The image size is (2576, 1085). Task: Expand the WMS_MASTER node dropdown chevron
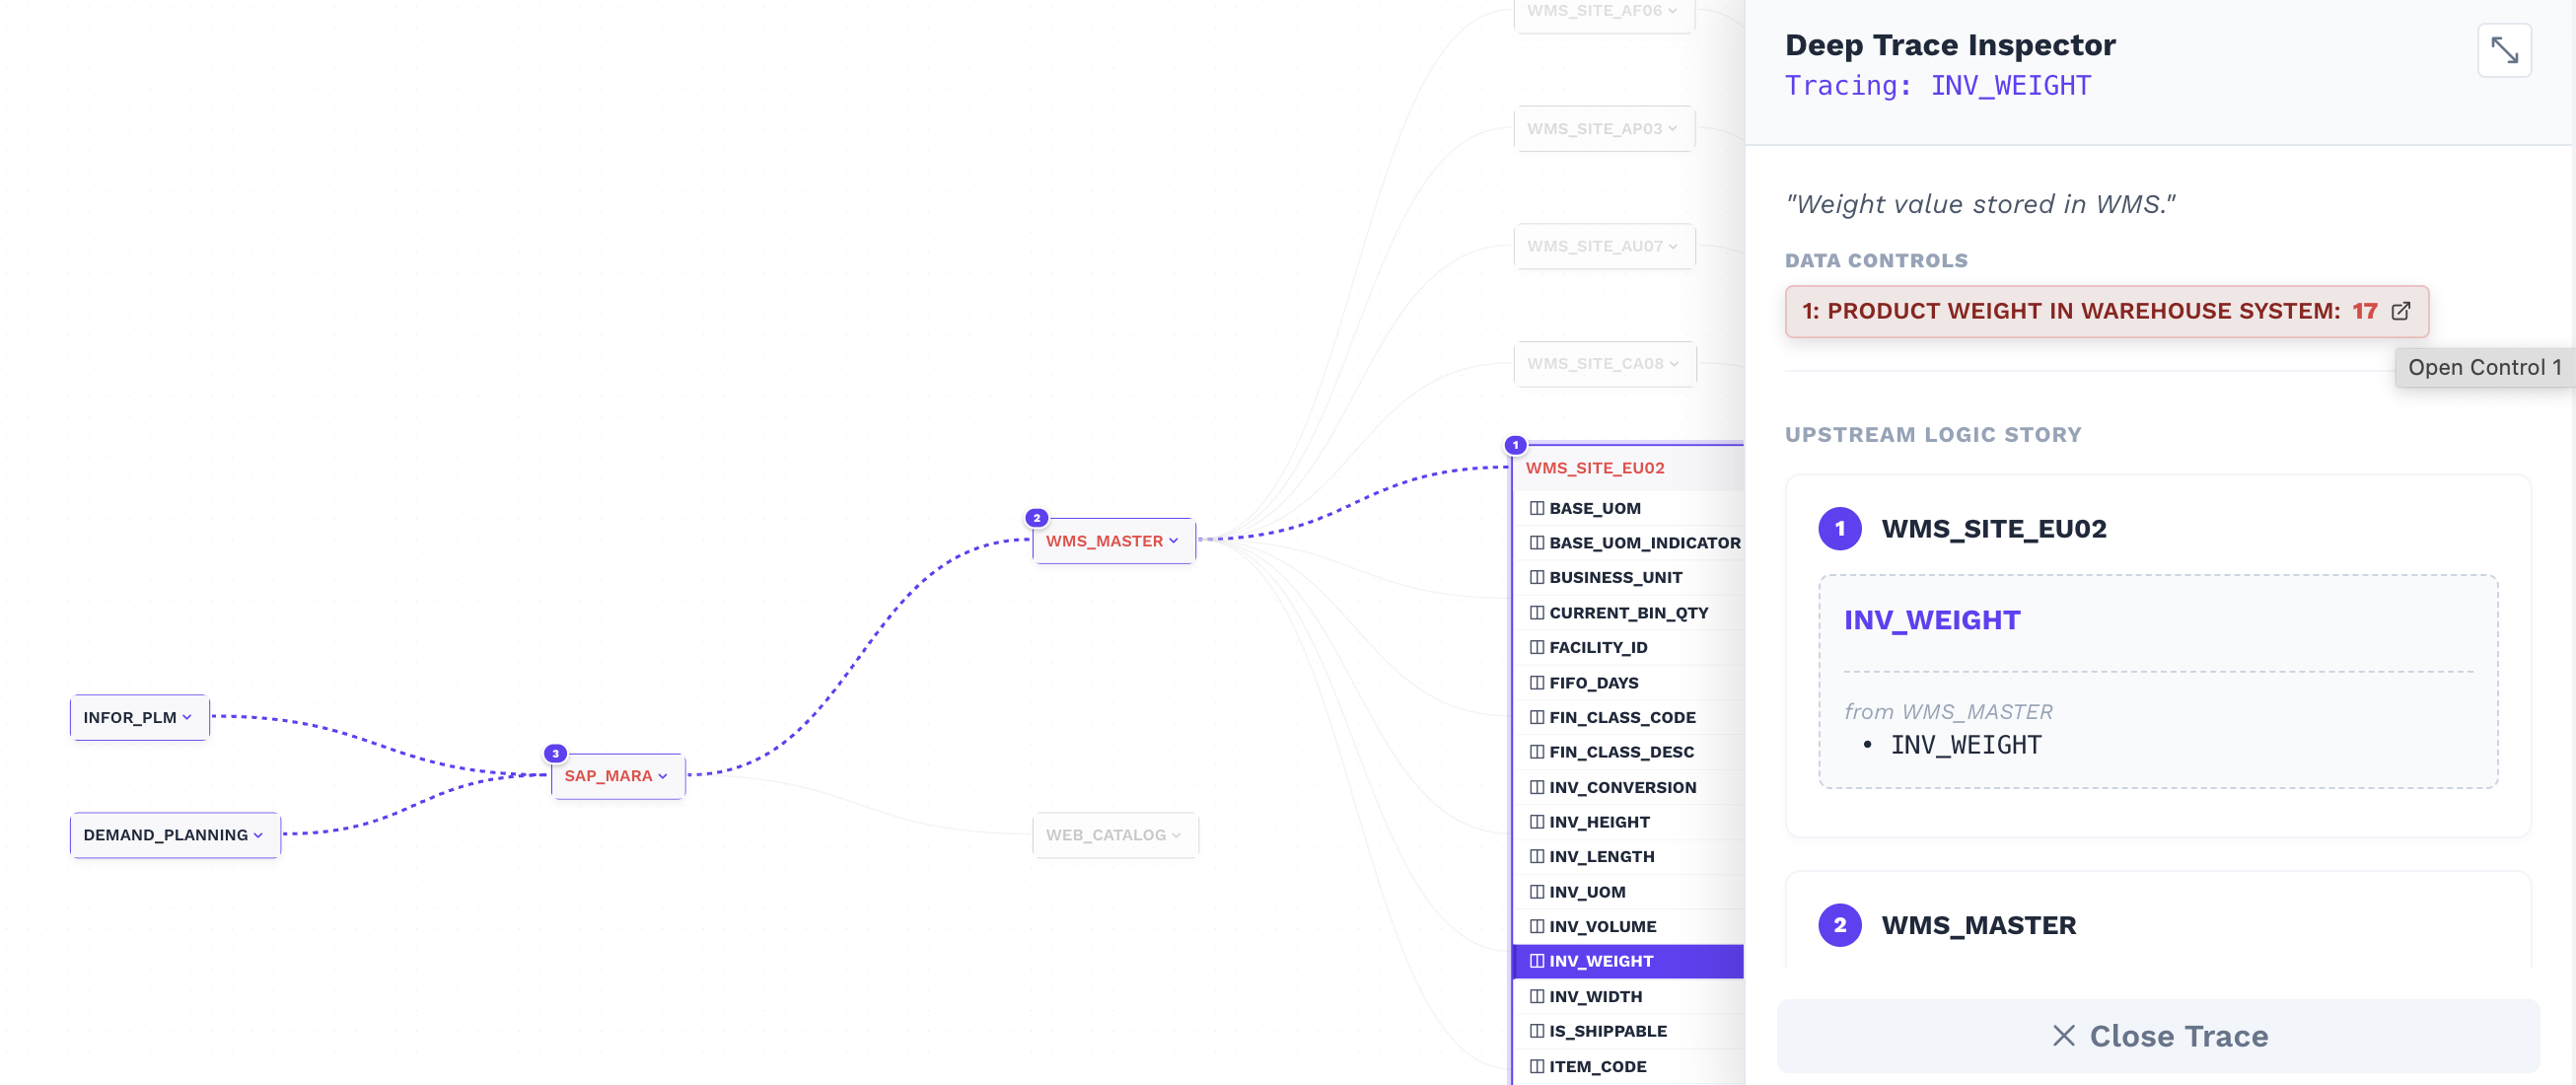(x=1176, y=541)
